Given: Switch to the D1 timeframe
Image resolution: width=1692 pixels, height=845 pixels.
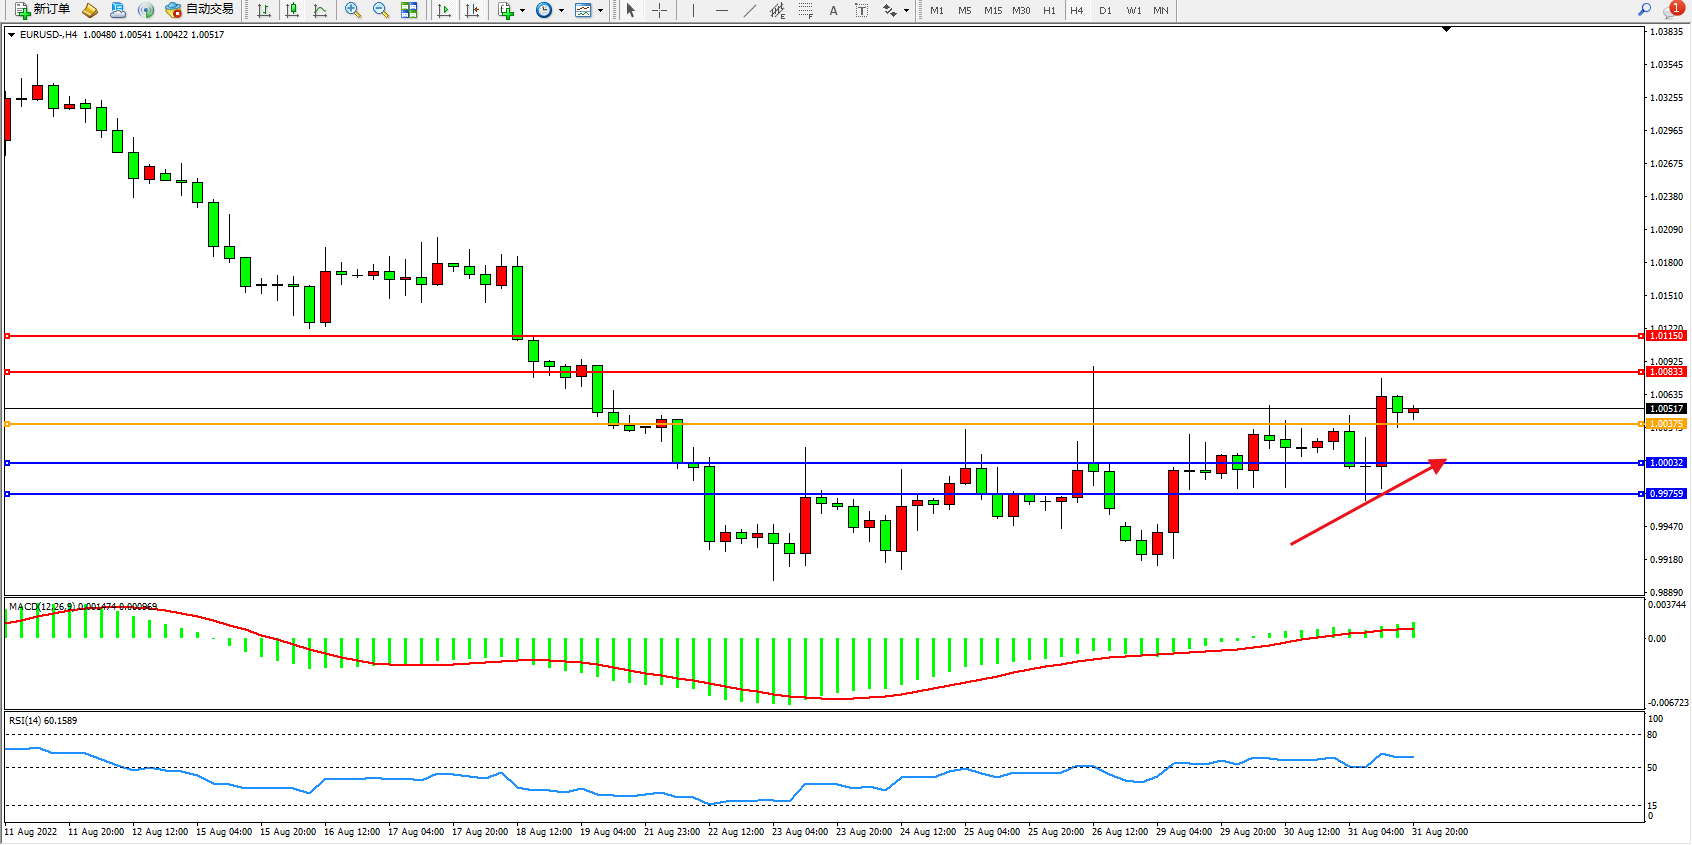Looking at the screenshot, I should [x=1105, y=11].
